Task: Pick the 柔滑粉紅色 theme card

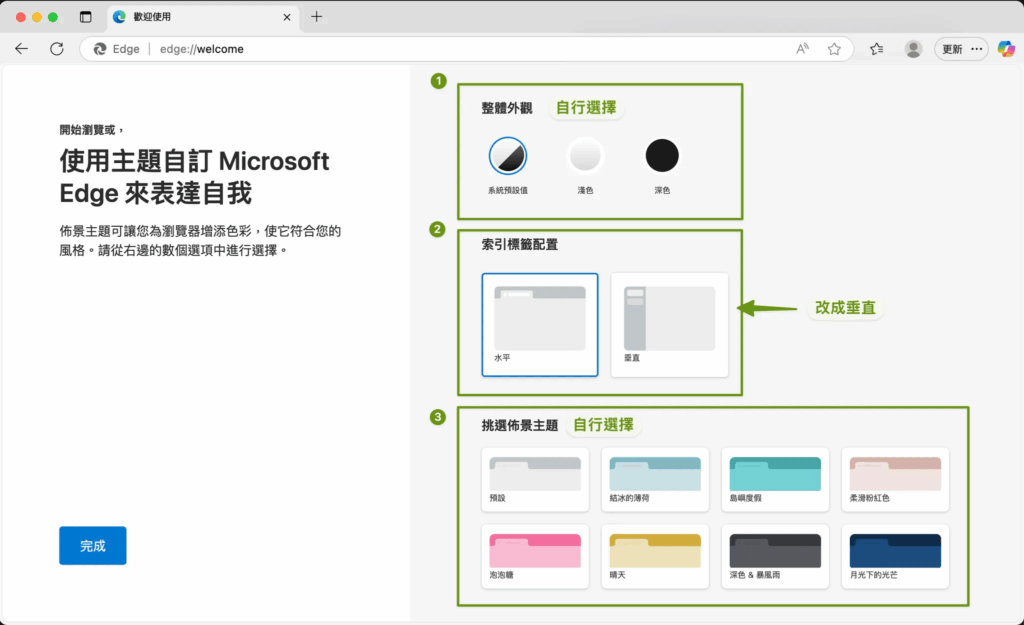Action: 895,479
